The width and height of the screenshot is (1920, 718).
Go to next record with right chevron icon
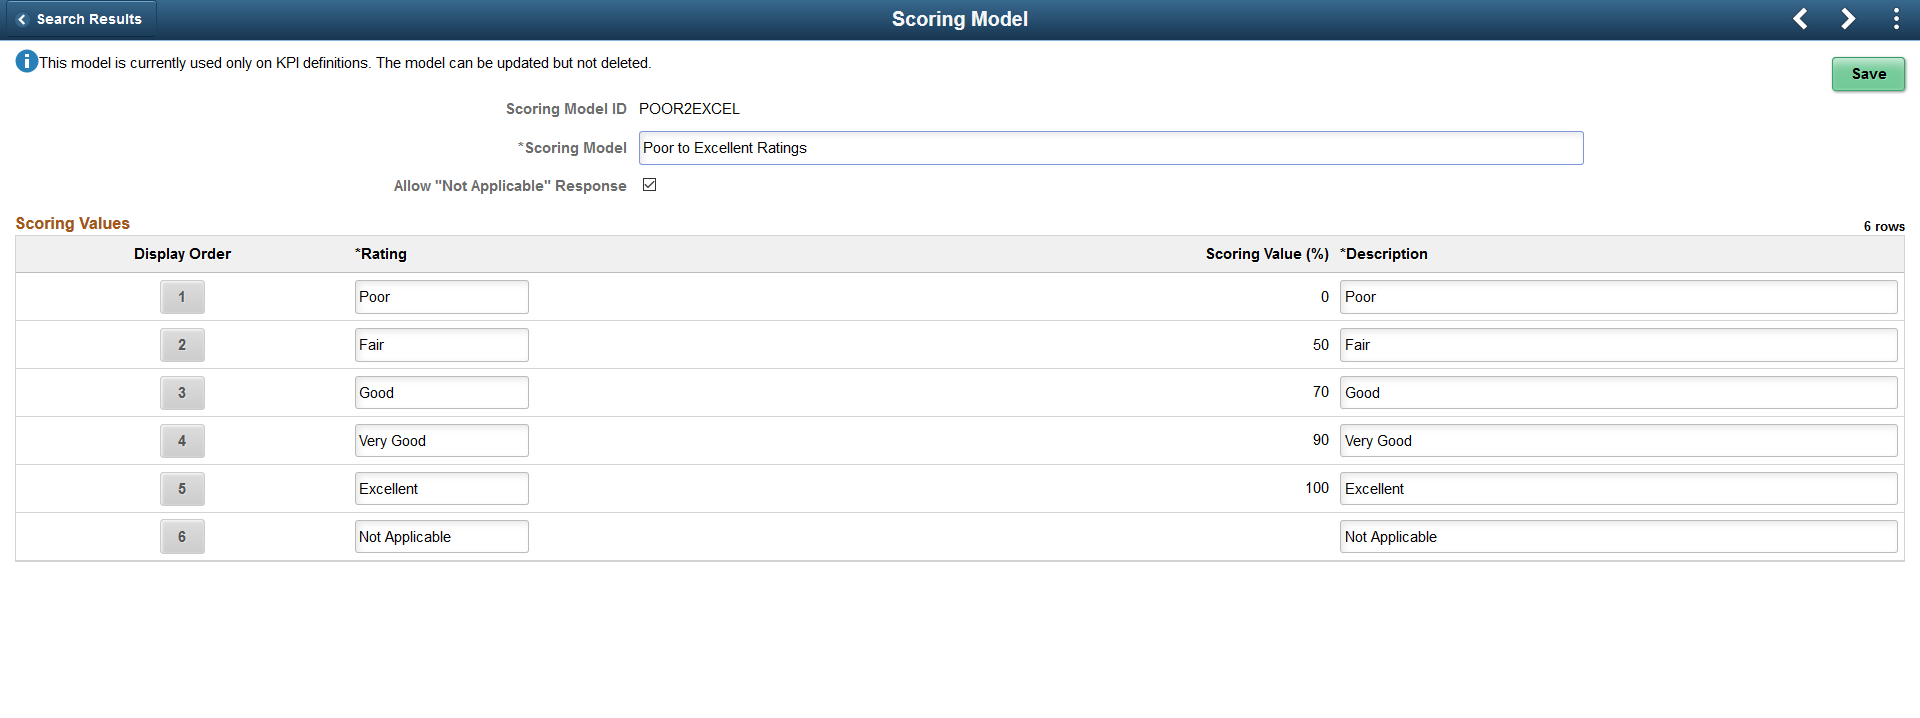(1848, 19)
